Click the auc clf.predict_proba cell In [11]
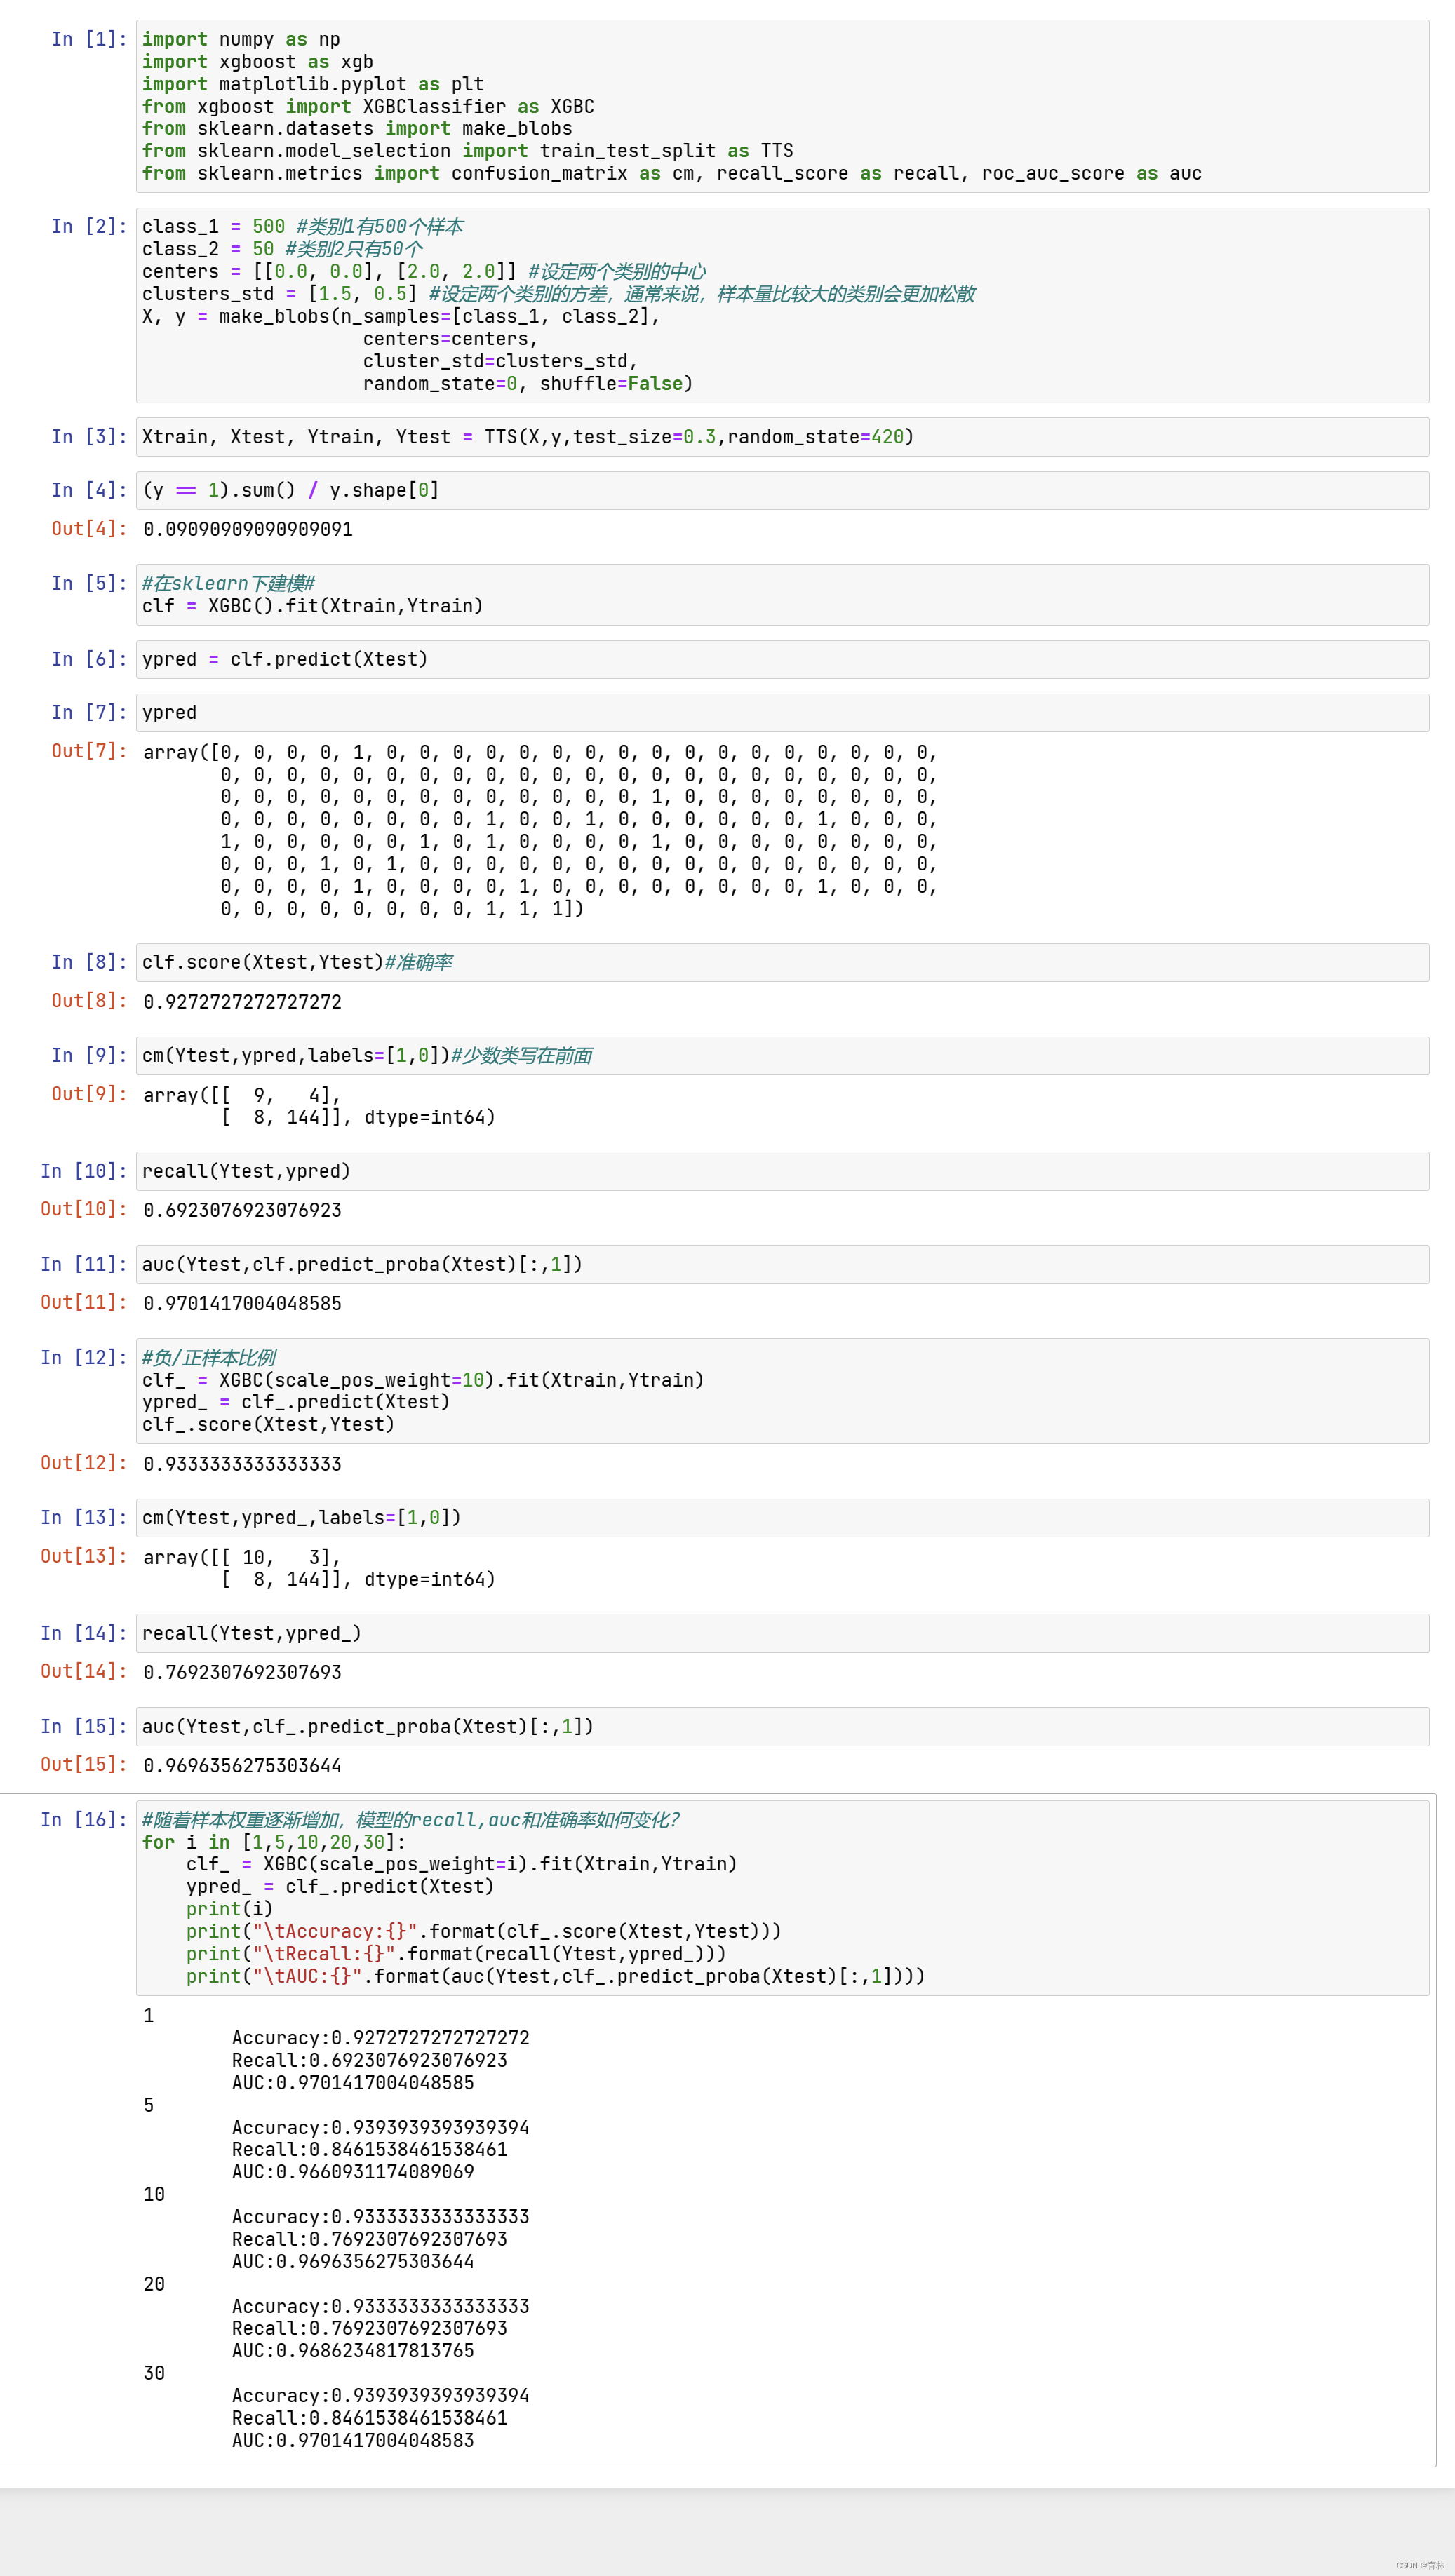This screenshot has height=2576, width=1455. point(782,1264)
